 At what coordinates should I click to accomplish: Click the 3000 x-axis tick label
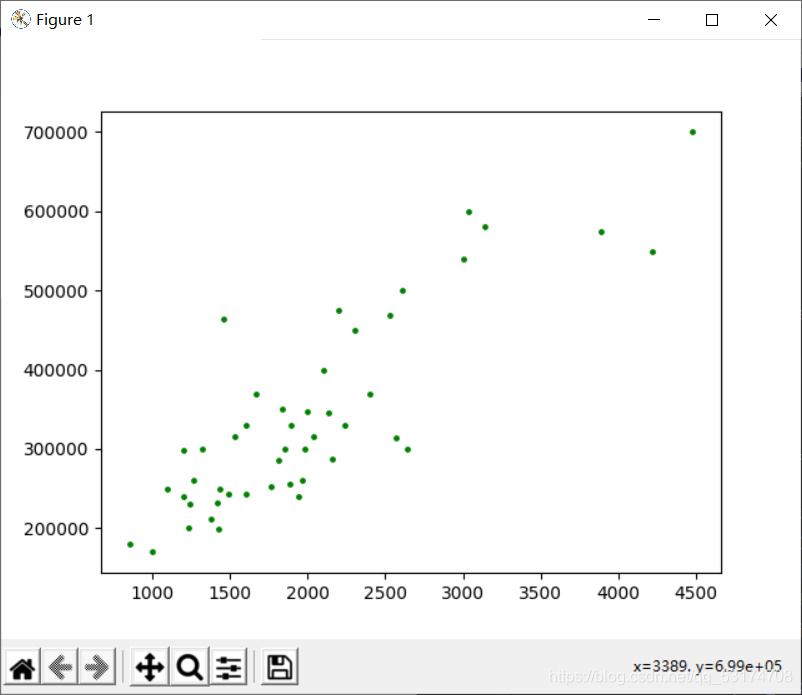coord(462,593)
